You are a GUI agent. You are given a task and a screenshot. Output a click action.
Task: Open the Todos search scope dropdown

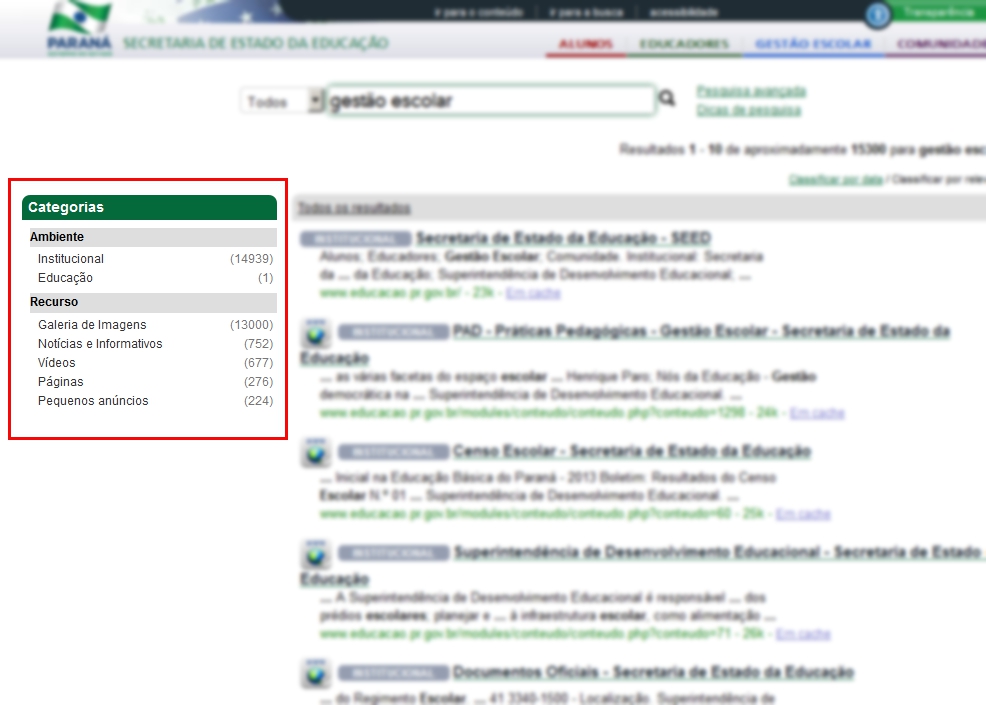pyautogui.click(x=283, y=102)
